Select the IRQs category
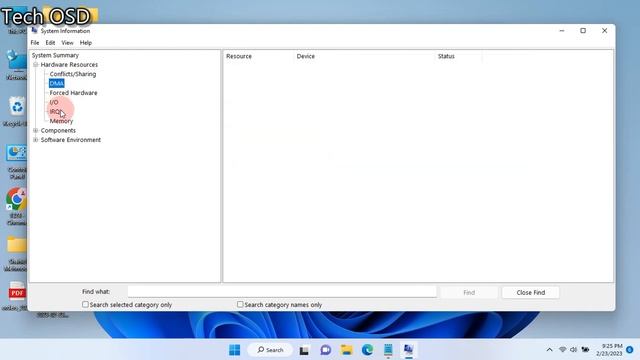The image size is (640, 360). tap(56, 111)
